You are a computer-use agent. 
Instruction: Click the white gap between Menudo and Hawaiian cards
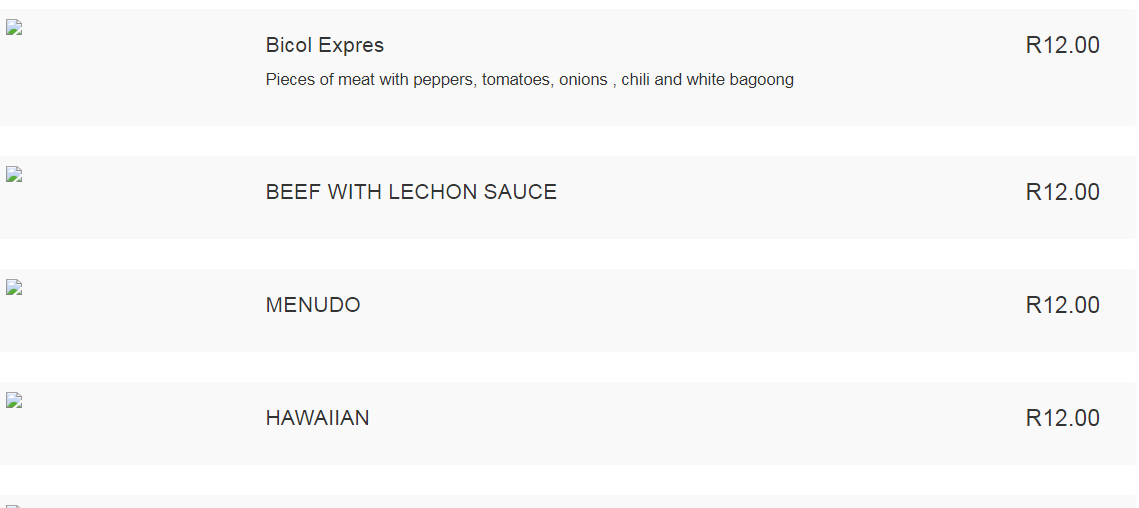point(567,367)
